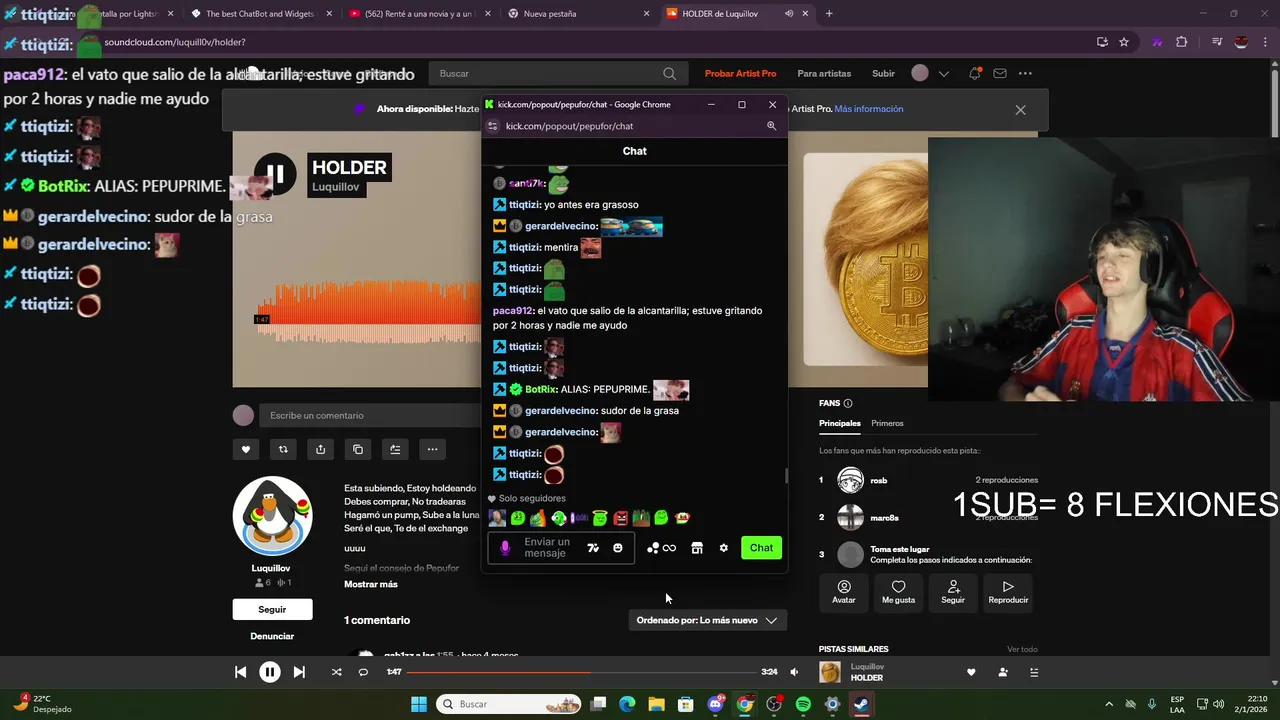Switch to Primeros fans tab
Image resolution: width=1280 pixels, height=720 pixels.
(x=887, y=423)
